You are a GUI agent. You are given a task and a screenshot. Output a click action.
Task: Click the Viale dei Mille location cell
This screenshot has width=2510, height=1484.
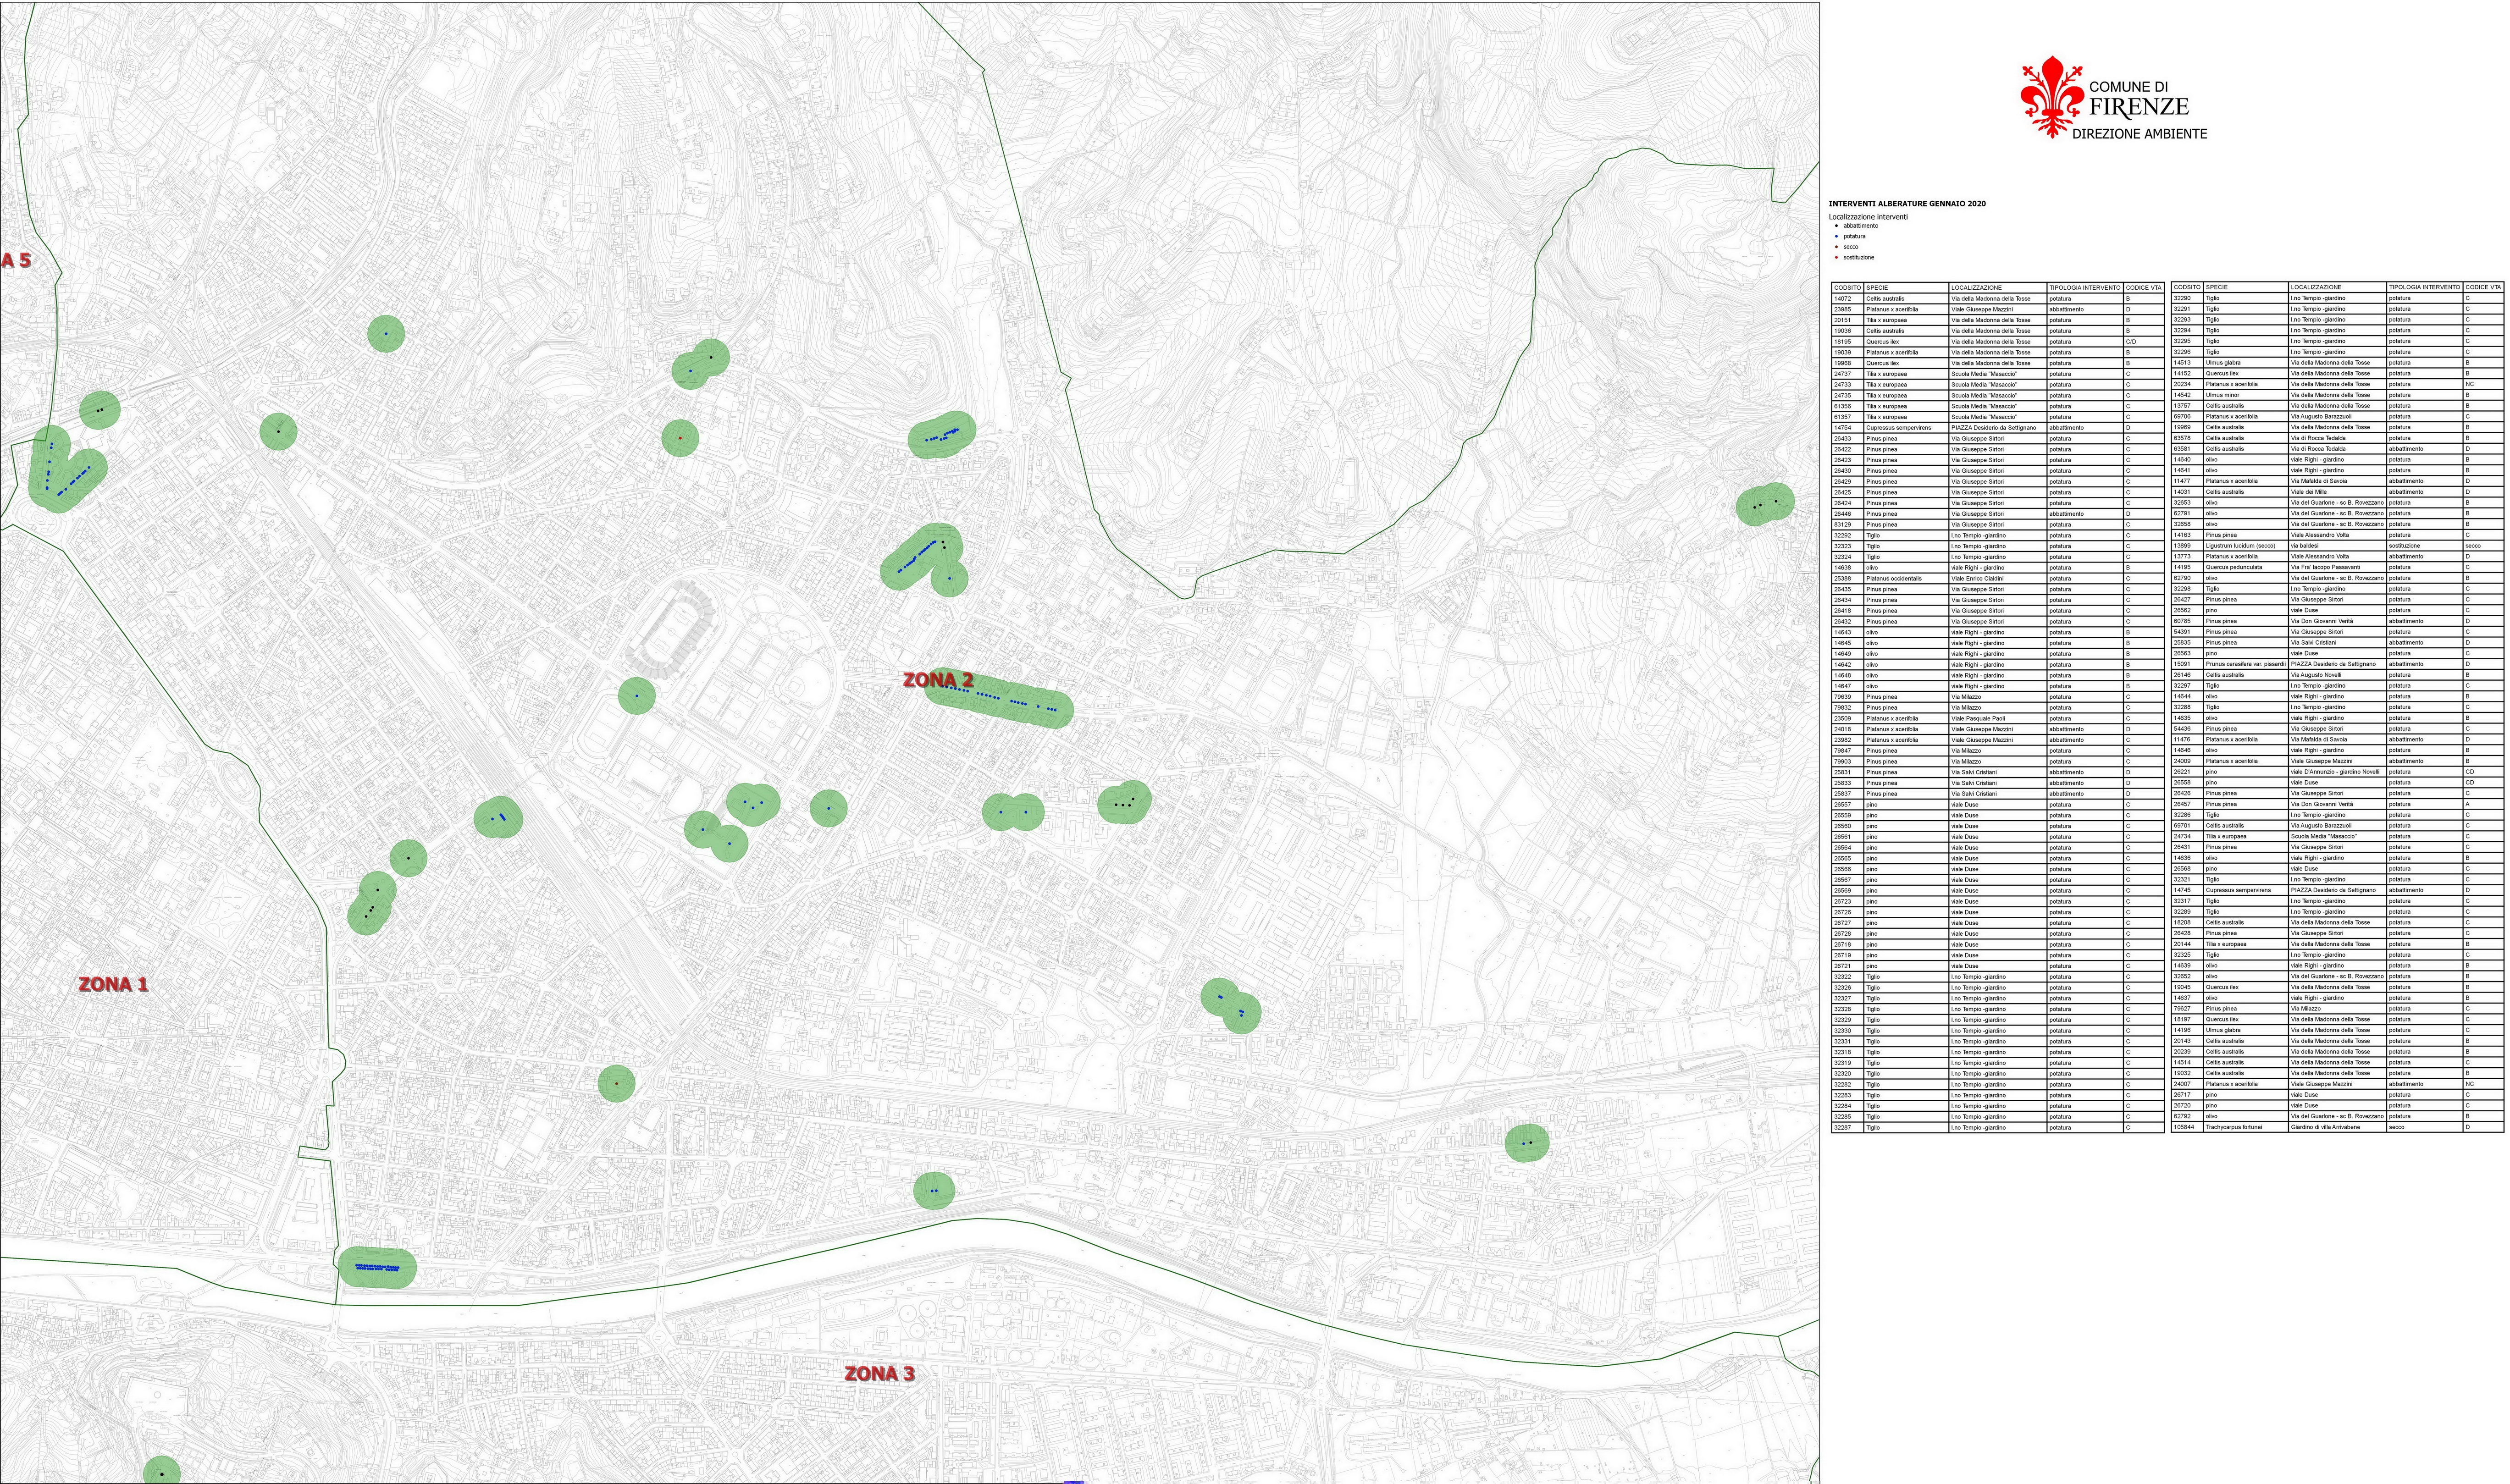coord(2337,492)
